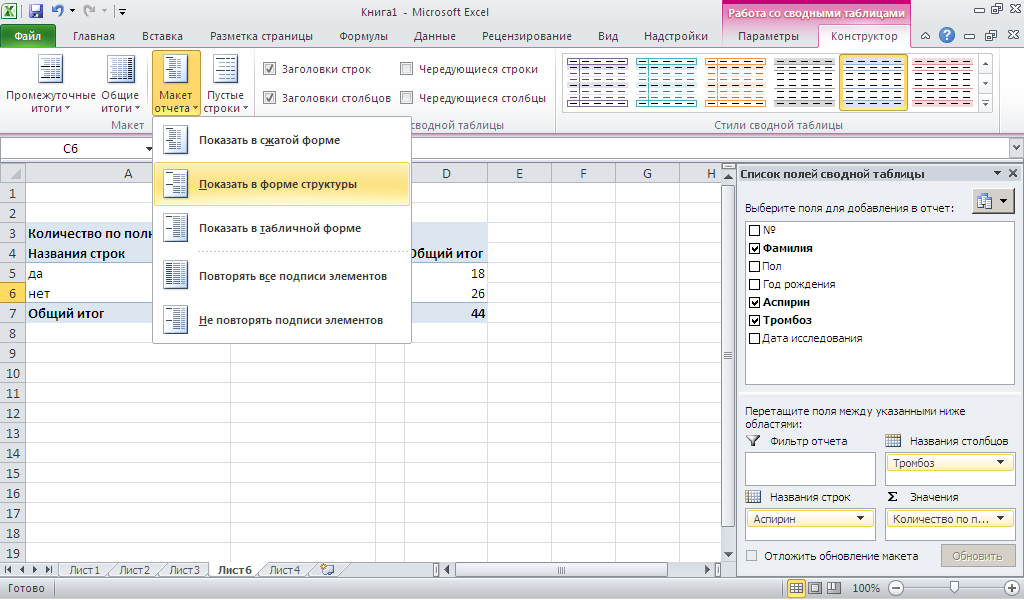
Task: Insert a new worksheet via the sheet tab icon
Action: [x=328, y=570]
